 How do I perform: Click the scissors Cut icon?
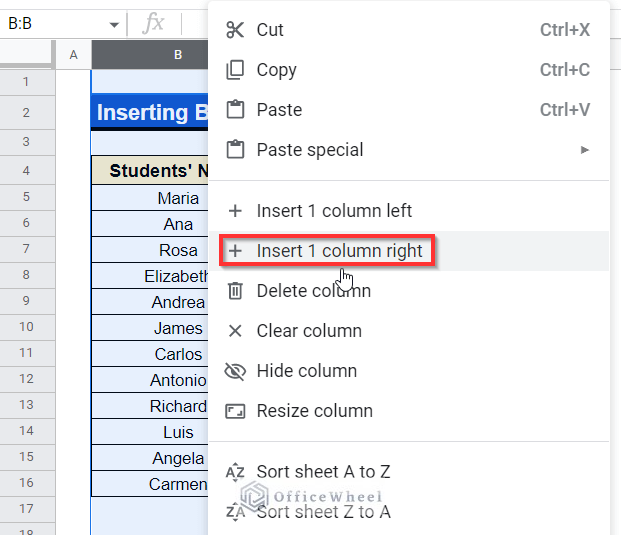pyautogui.click(x=235, y=30)
